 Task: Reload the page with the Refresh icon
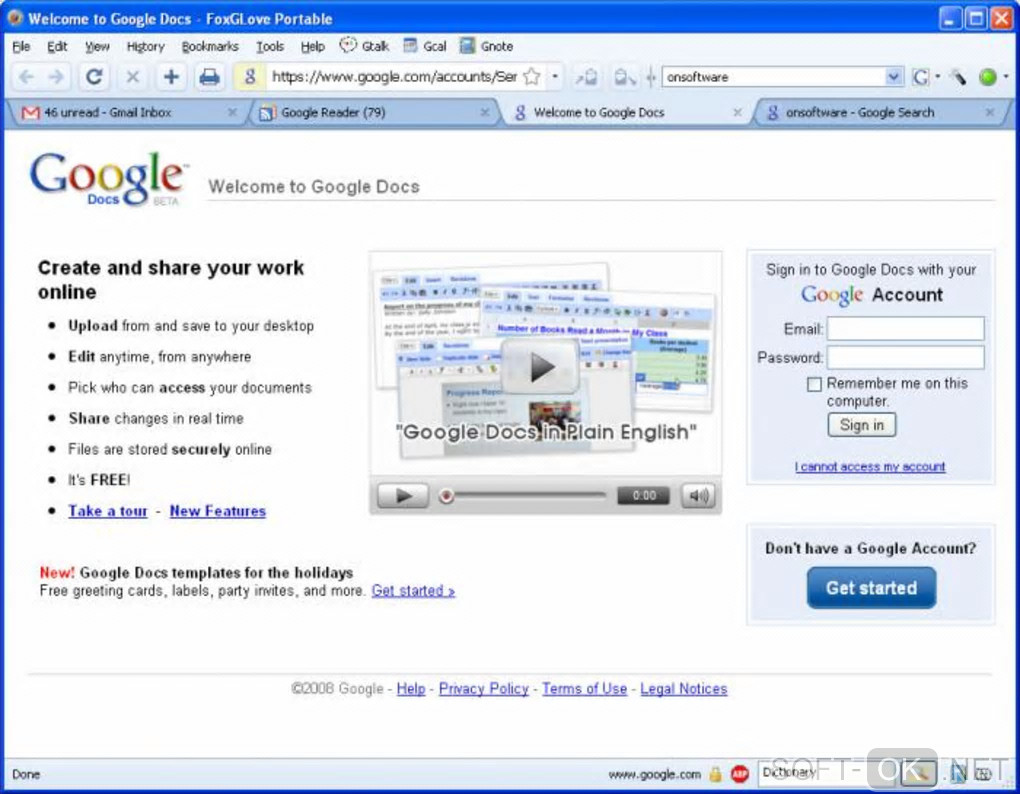coord(94,77)
